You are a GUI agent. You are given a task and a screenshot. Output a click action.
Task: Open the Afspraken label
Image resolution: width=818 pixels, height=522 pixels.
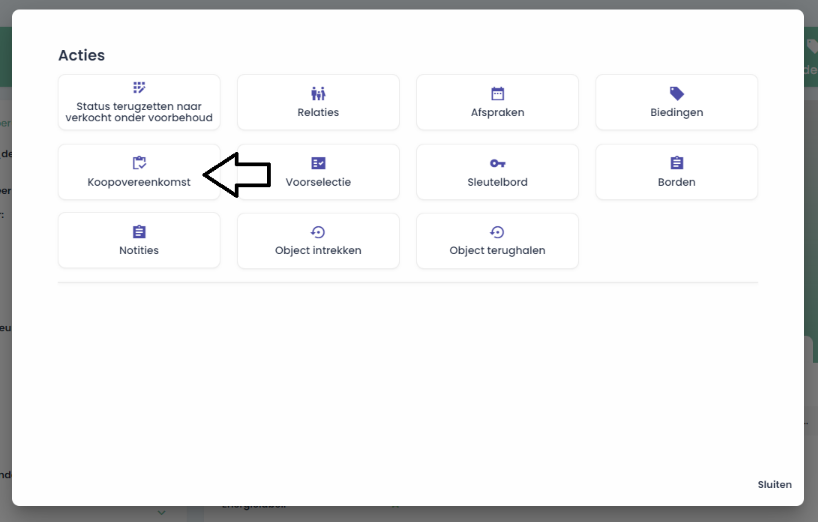tap(498, 113)
